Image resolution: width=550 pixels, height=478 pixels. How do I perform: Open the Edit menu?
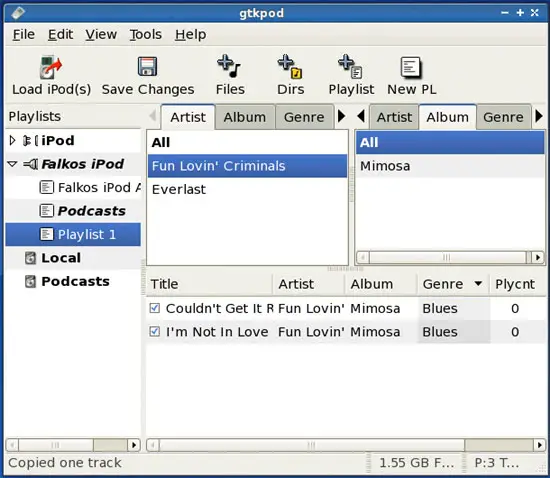click(60, 34)
